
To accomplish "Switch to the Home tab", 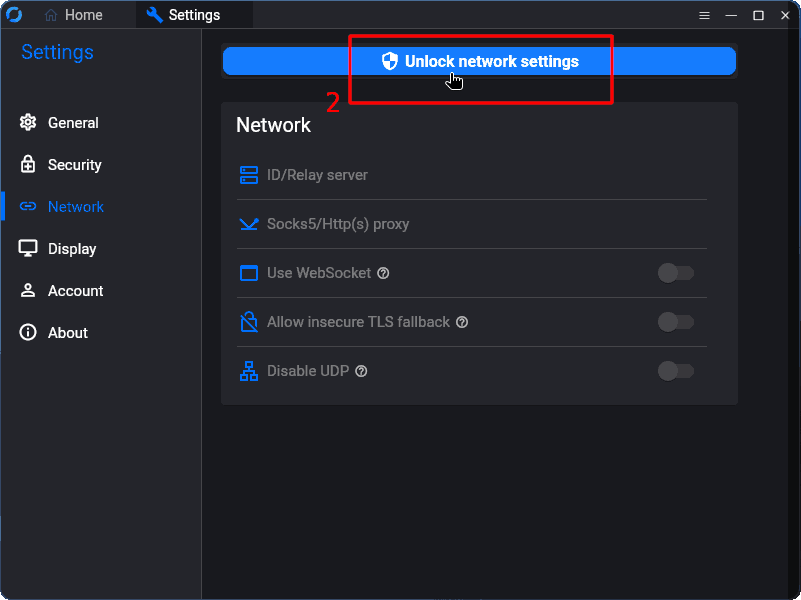I will [x=75, y=15].
